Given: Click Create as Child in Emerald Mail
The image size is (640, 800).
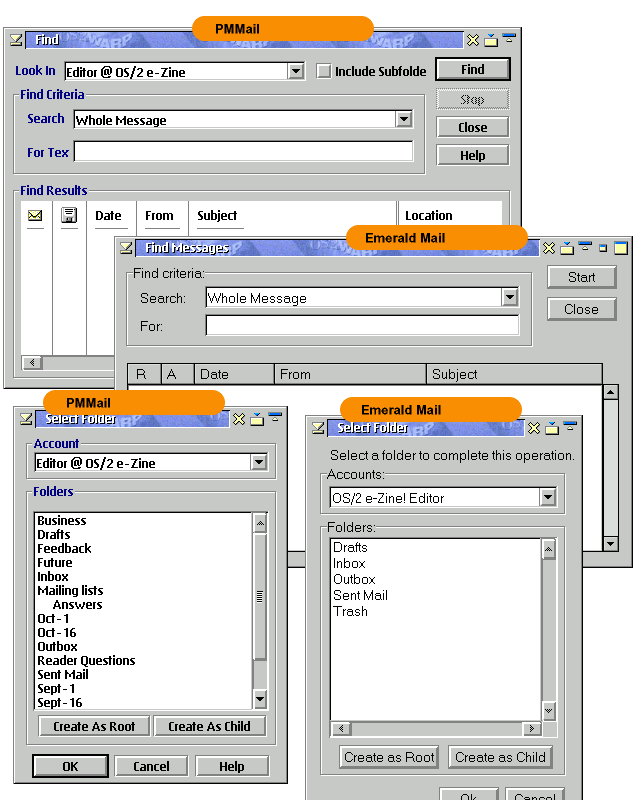Looking at the screenshot, I should pos(500,757).
